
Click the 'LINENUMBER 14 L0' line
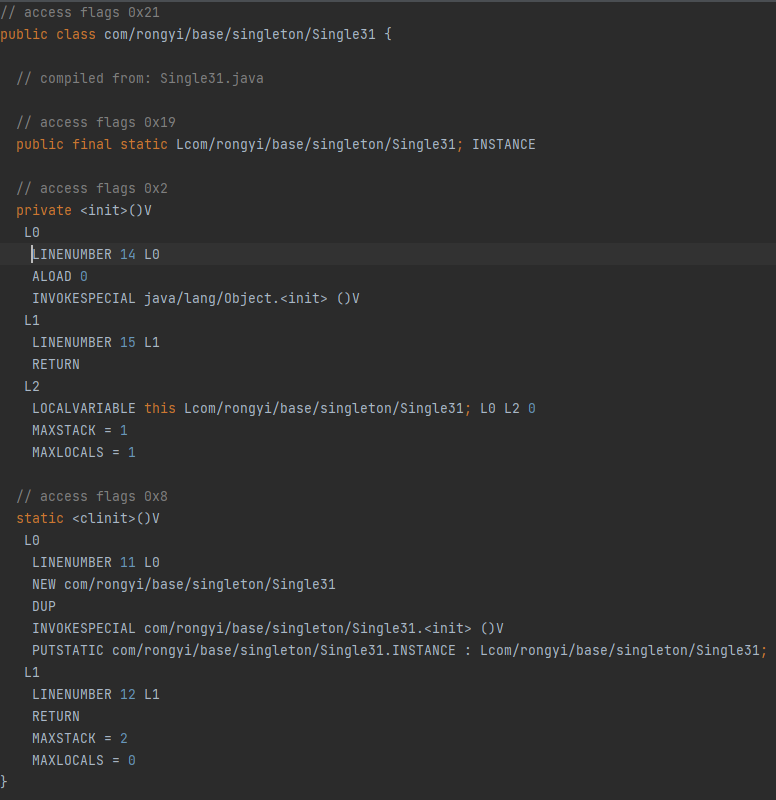tap(96, 254)
